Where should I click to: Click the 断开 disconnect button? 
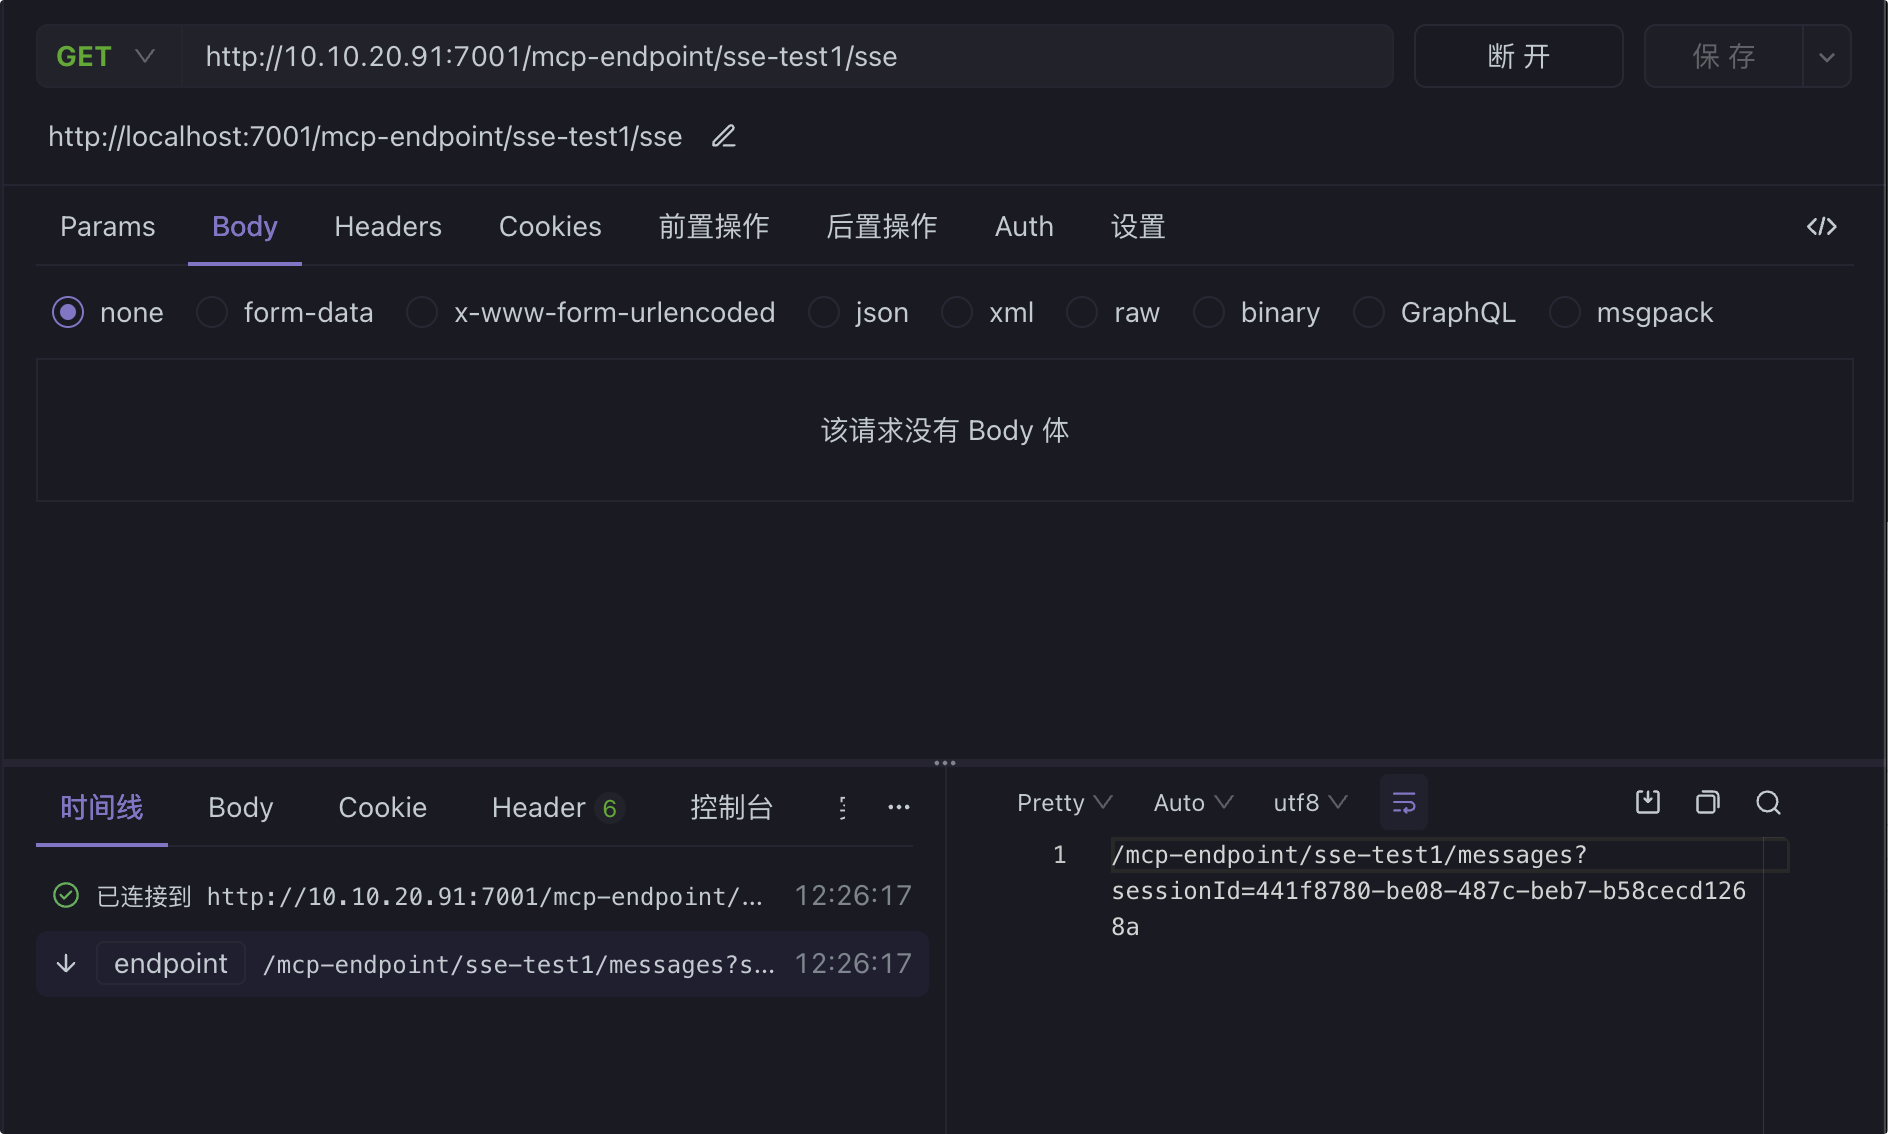pyautogui.click(x=1518, y=56)
